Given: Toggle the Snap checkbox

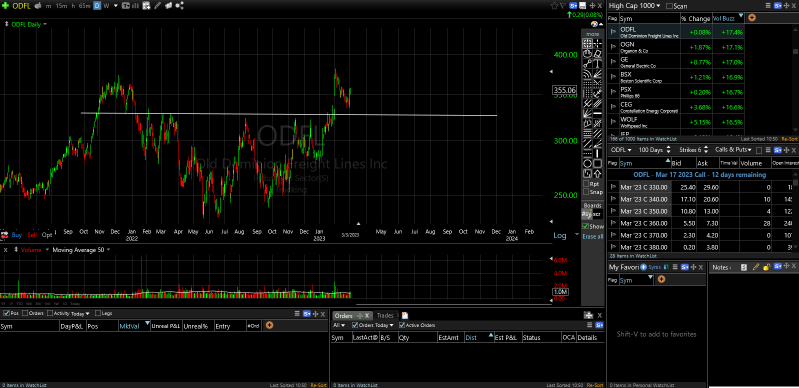Looking at the screenshot, I should 586,192.
